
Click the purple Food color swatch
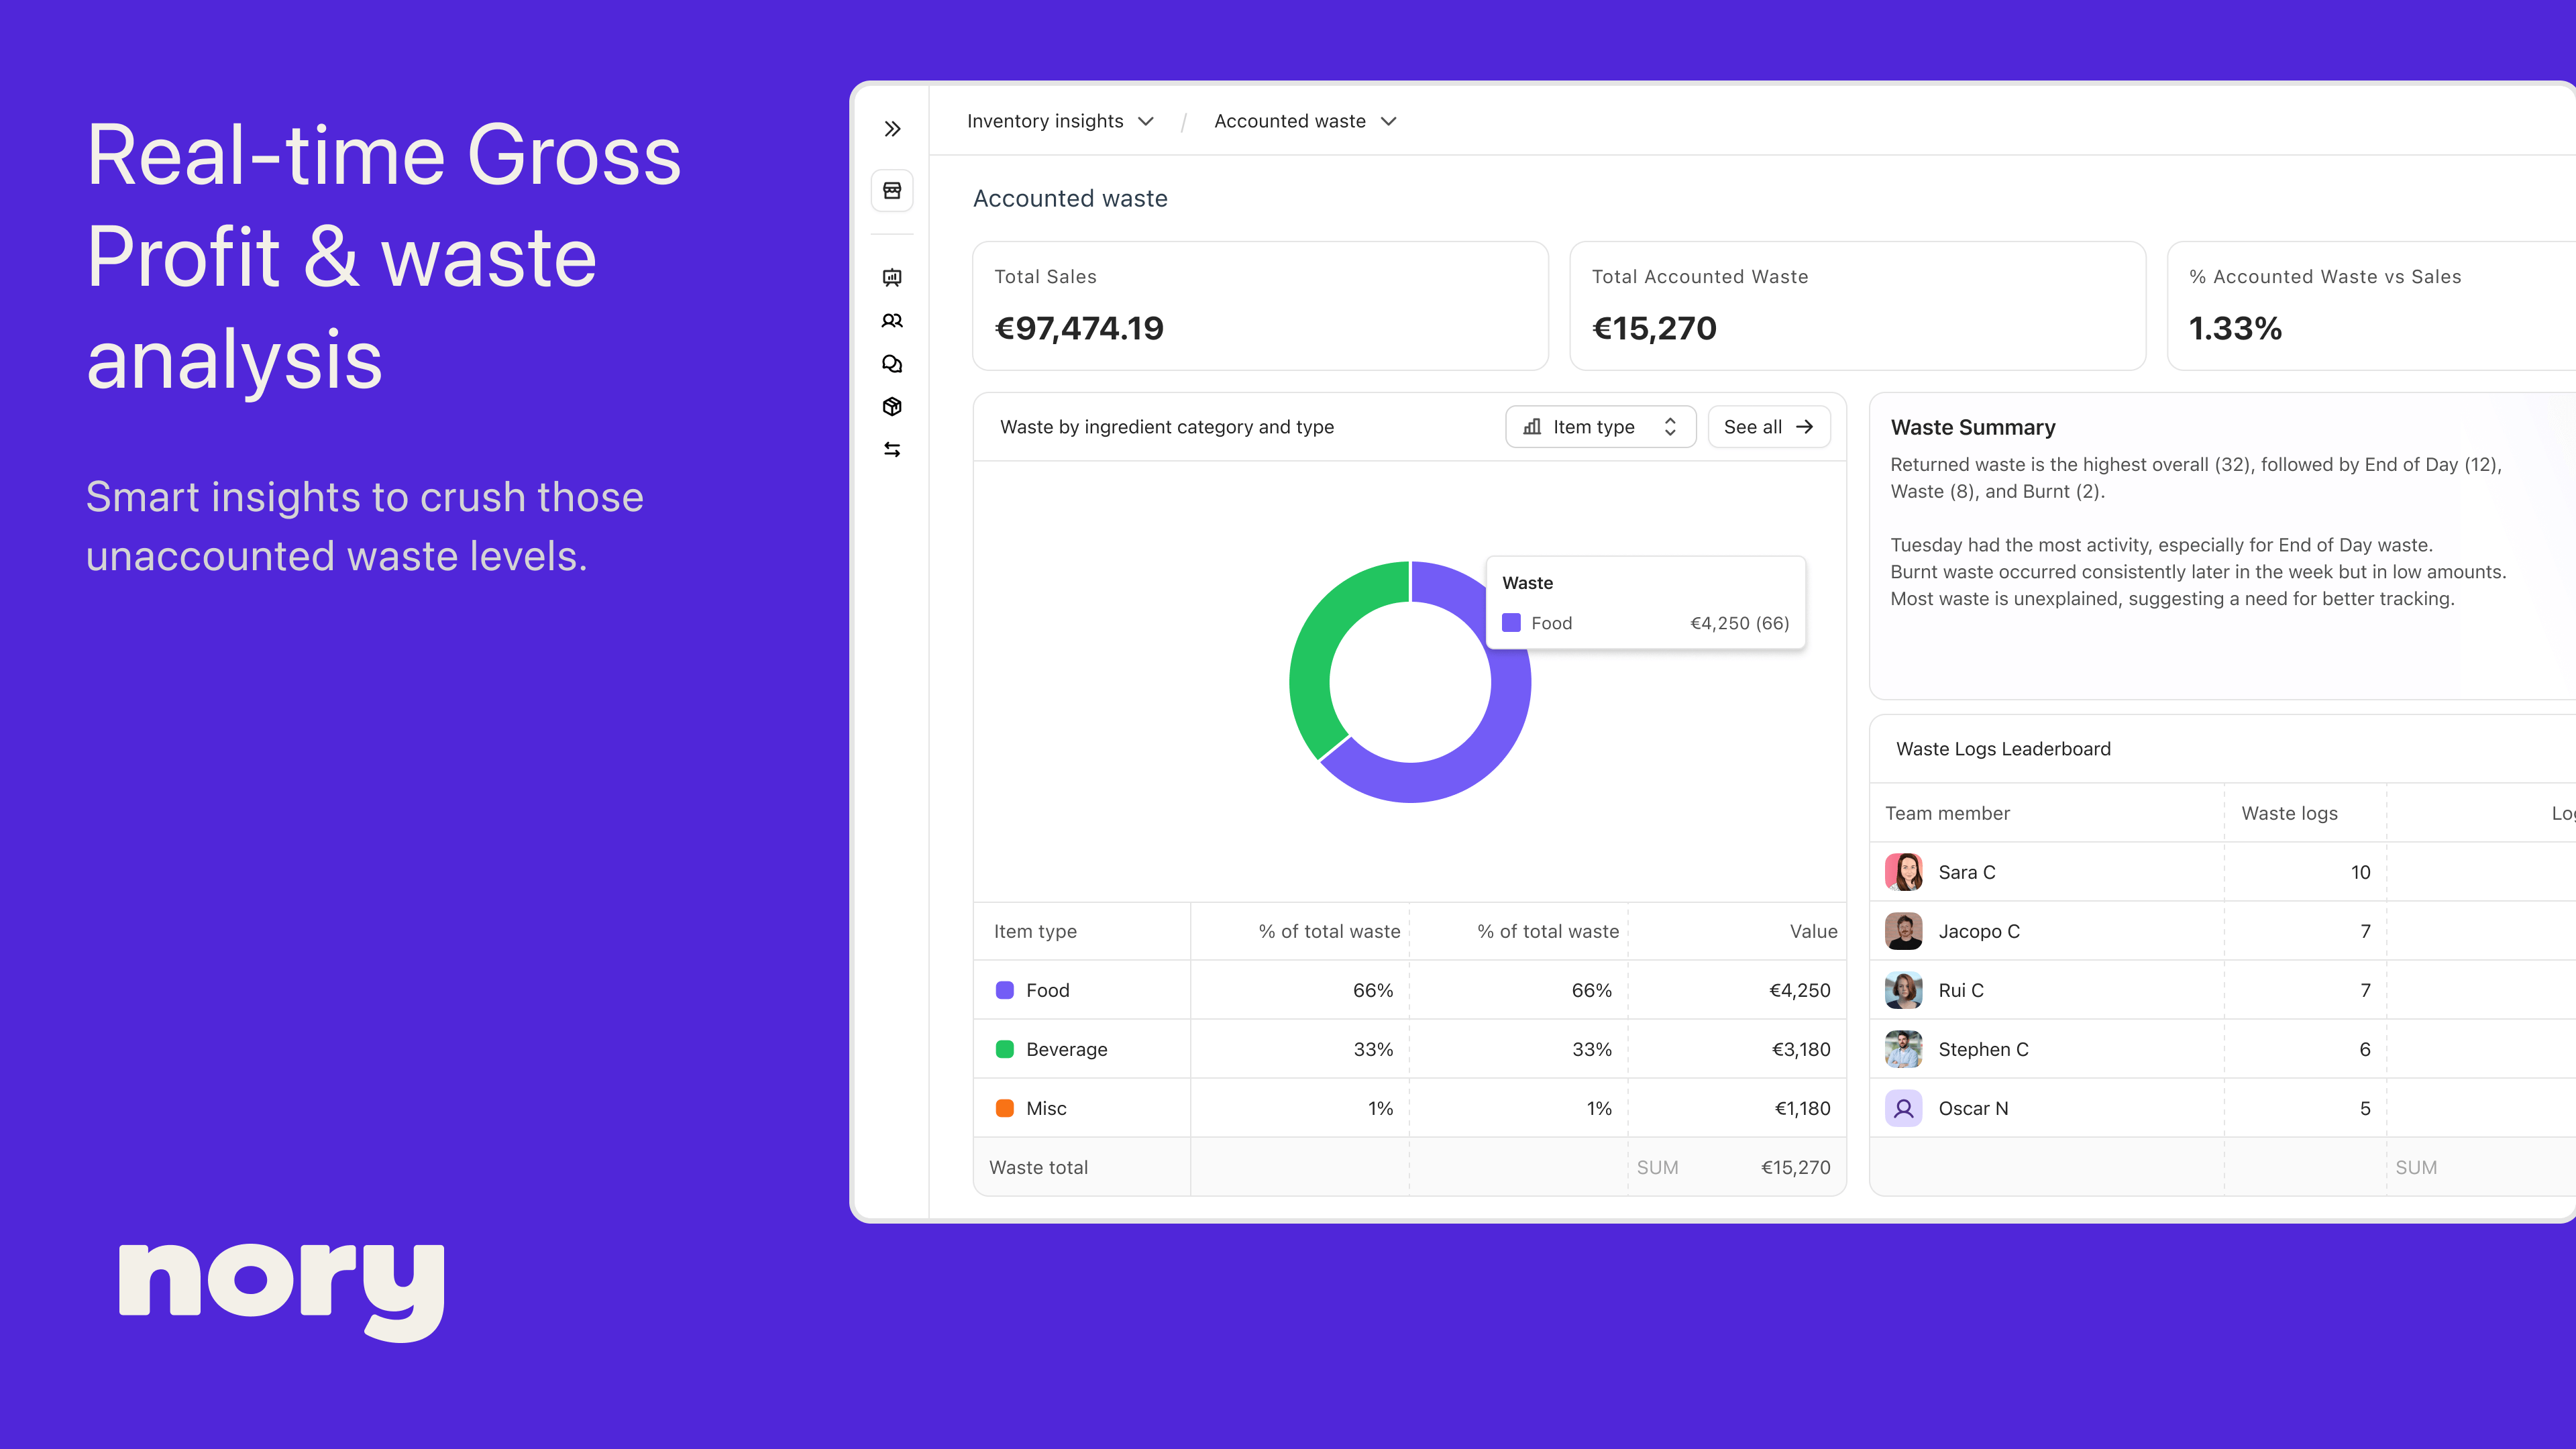point(1005,990)
